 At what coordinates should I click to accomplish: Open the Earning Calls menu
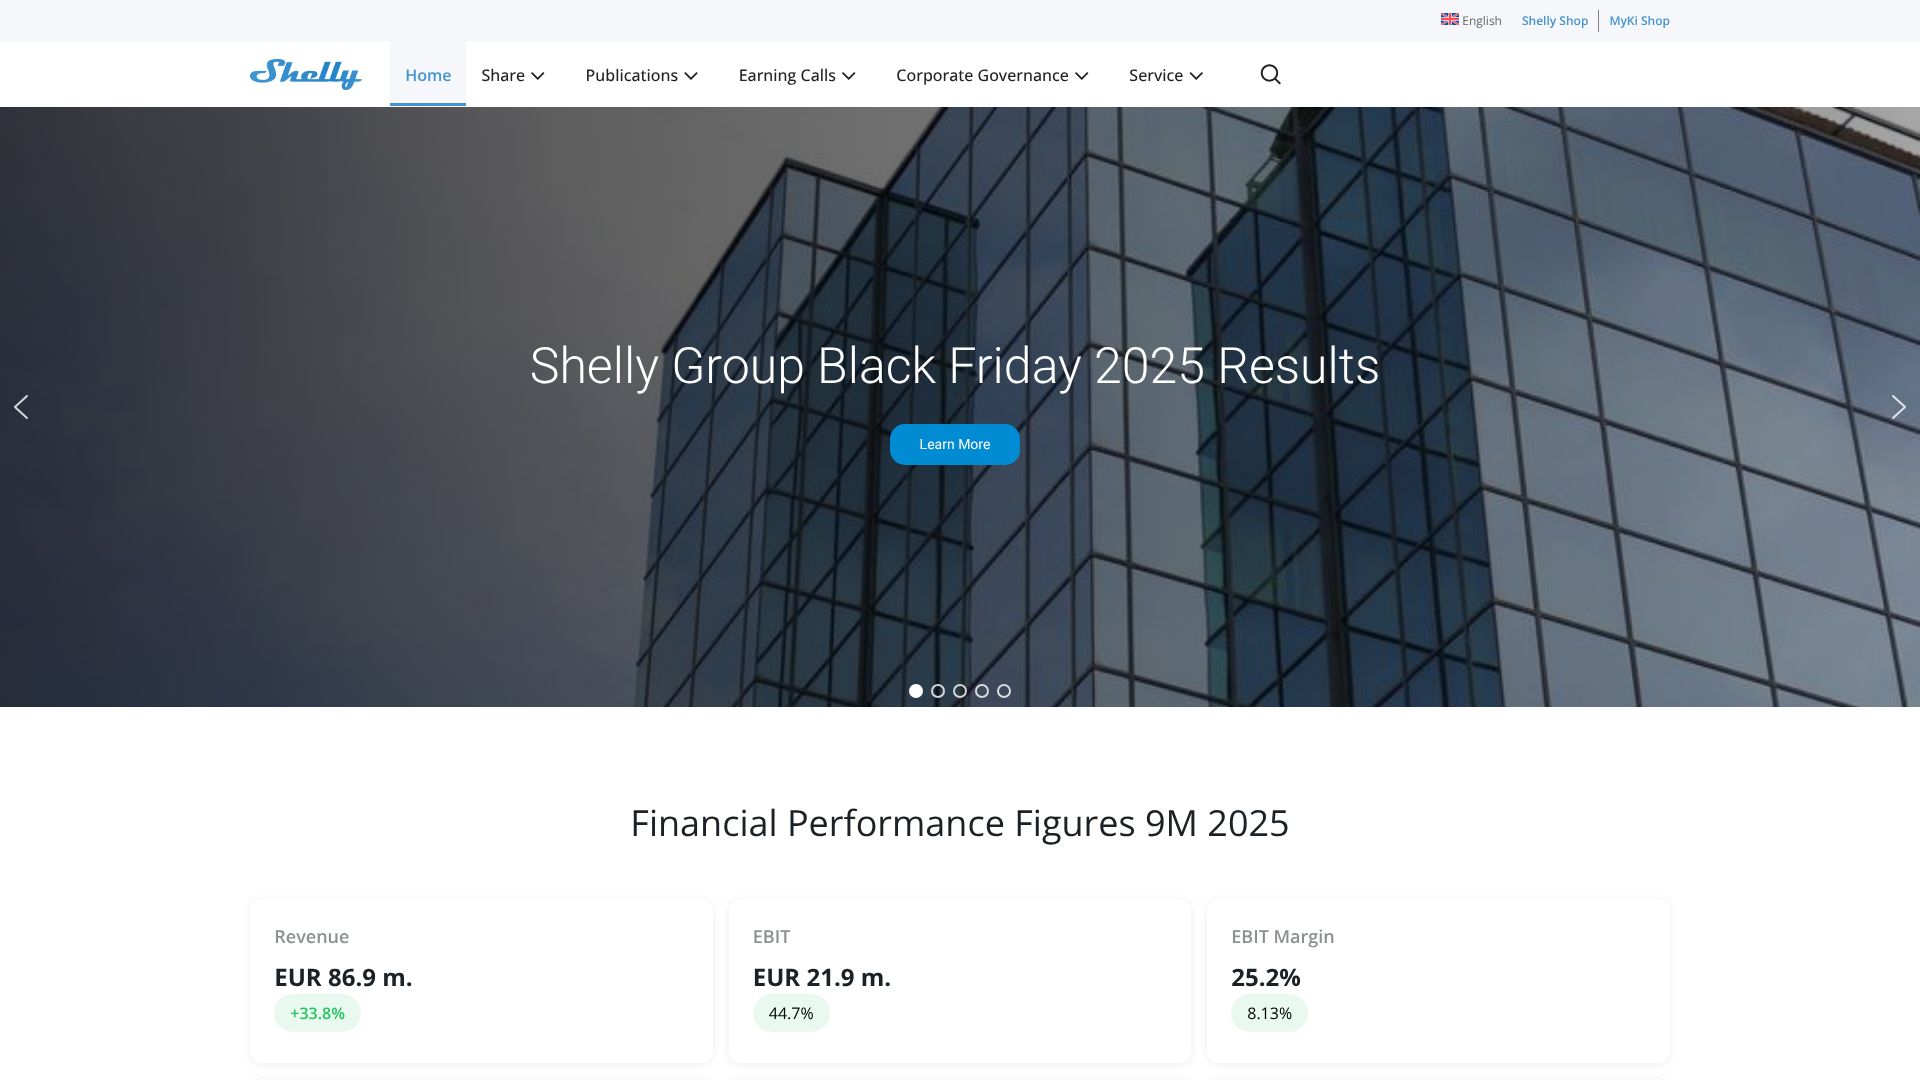(796, 75)
